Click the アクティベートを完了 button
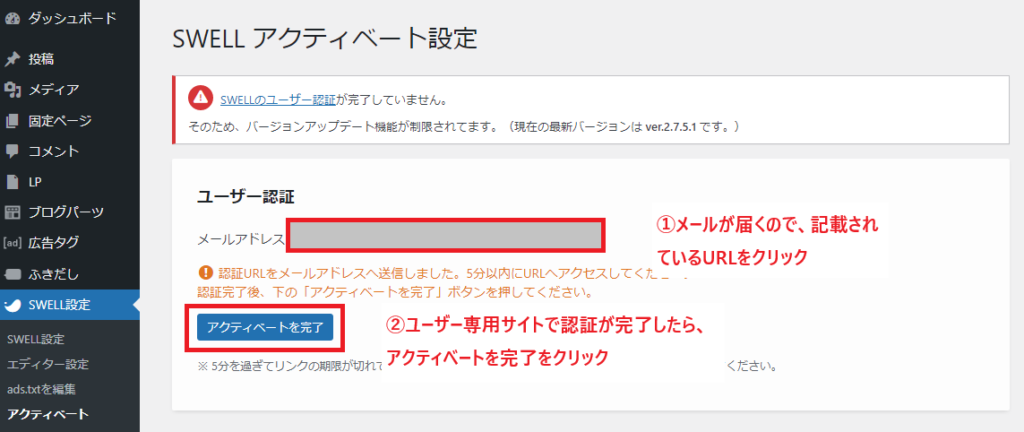The image size is (1024, 432). (x=265, y=328)
